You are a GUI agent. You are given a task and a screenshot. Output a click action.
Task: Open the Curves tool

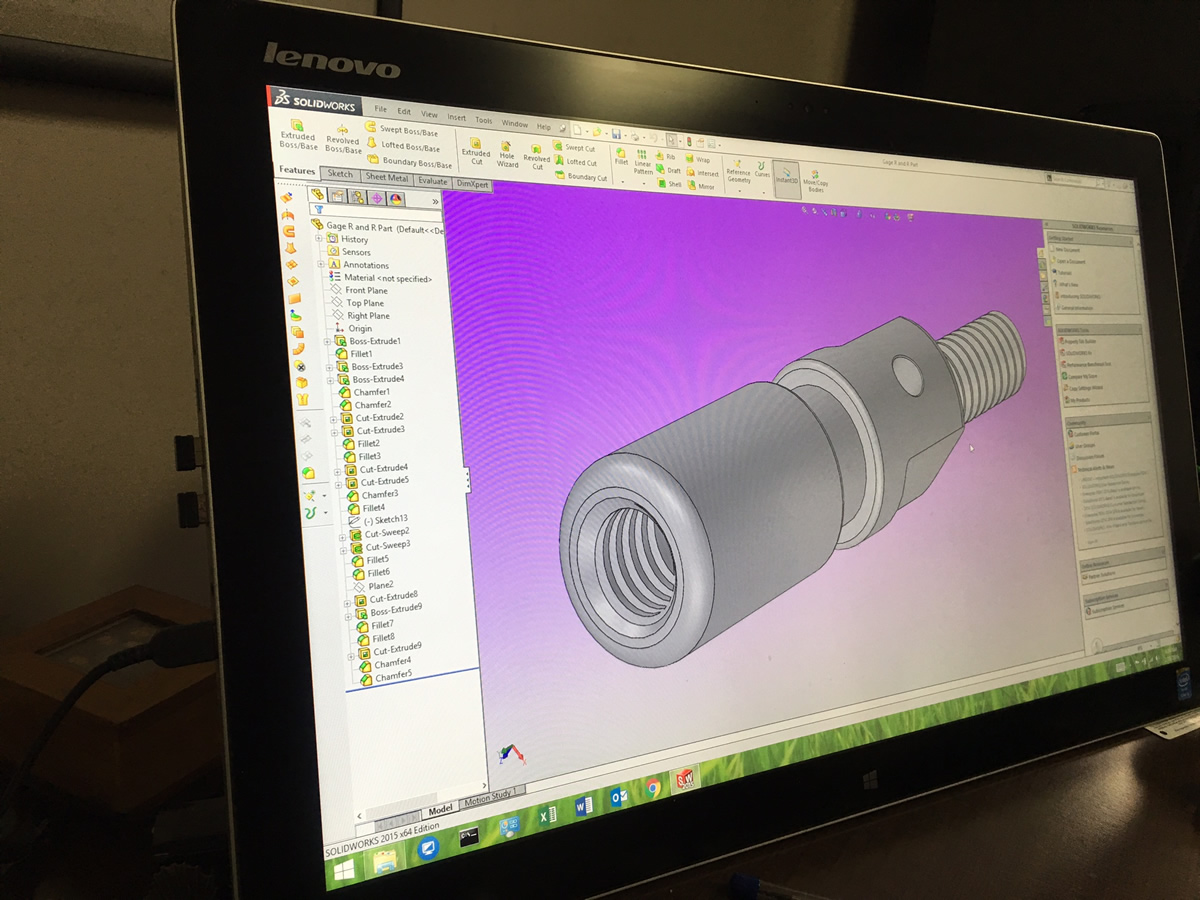[x=763, y=169]
